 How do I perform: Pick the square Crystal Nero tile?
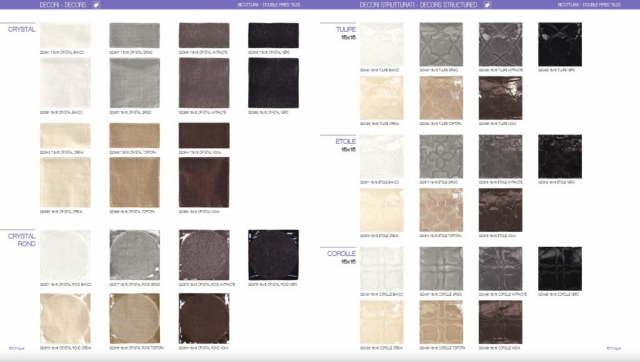tap(273, 83)
